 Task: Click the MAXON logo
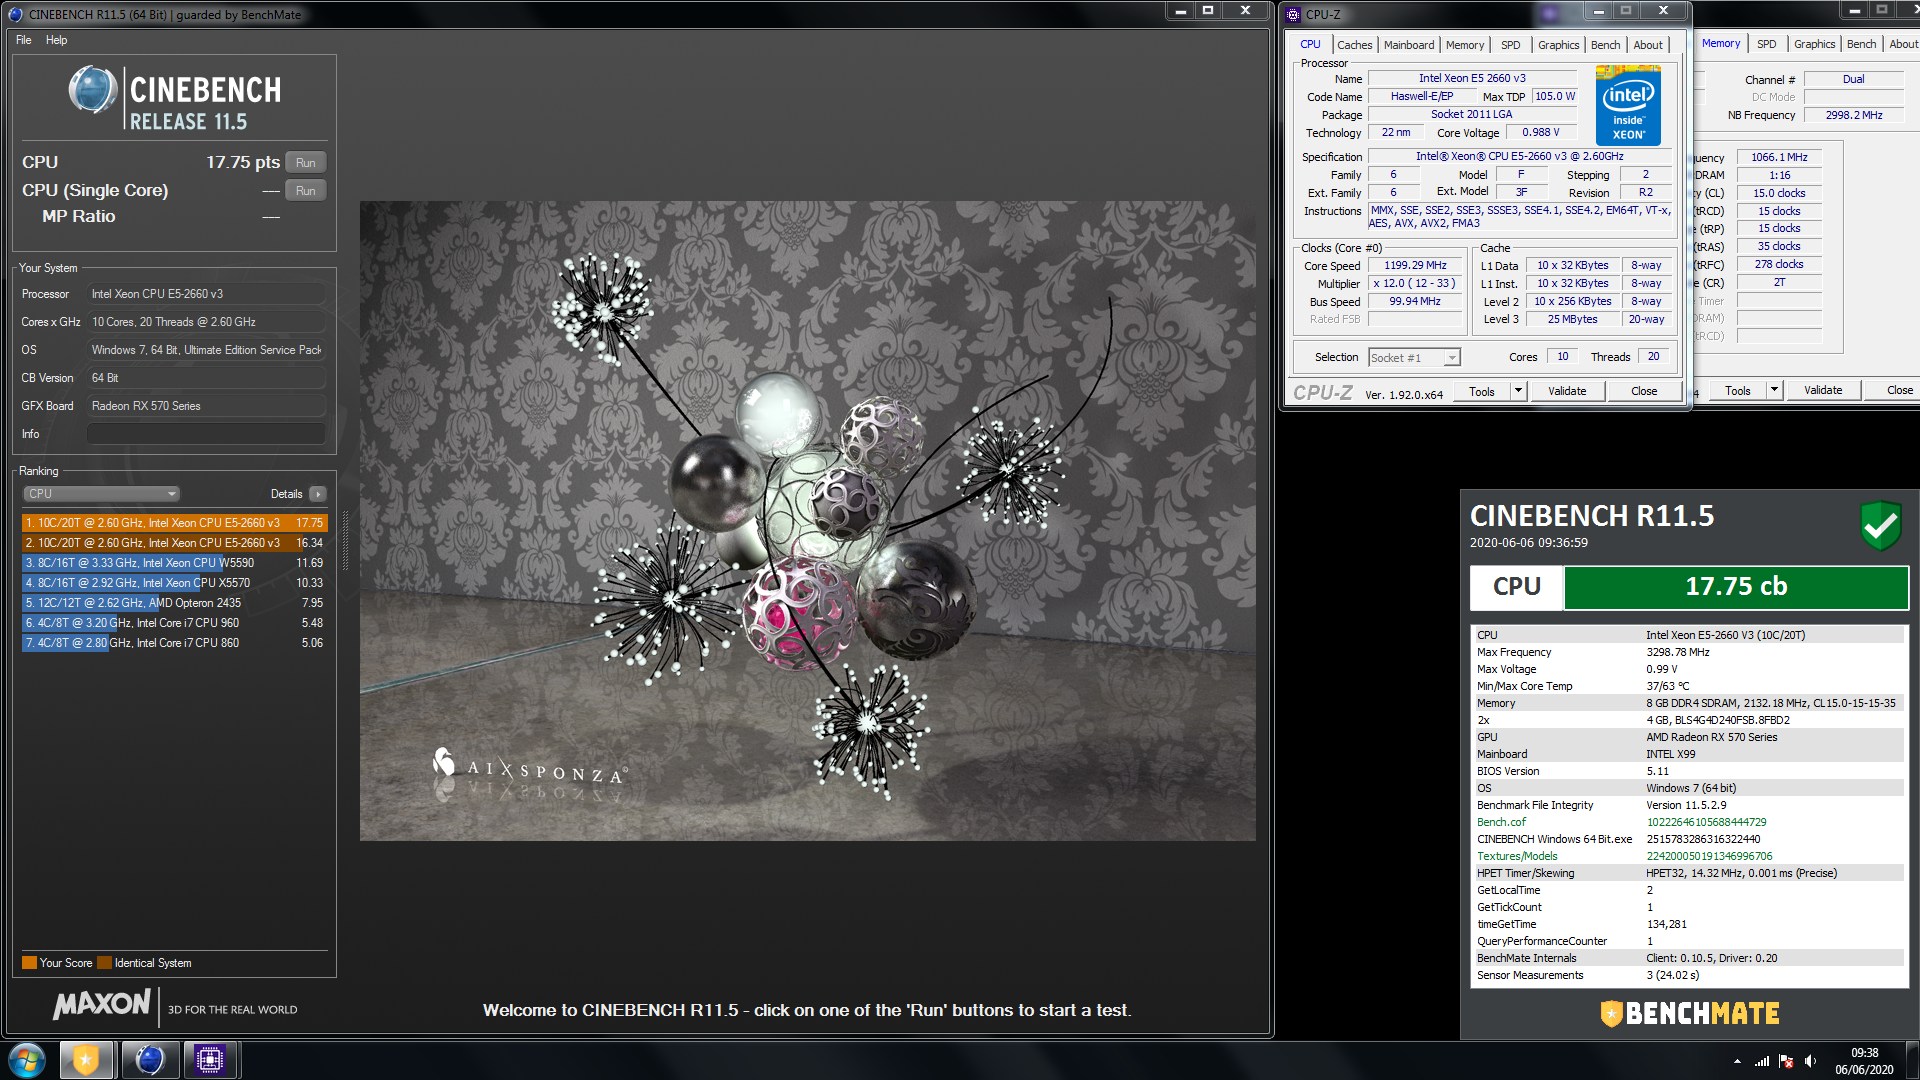pos(102,1004)
